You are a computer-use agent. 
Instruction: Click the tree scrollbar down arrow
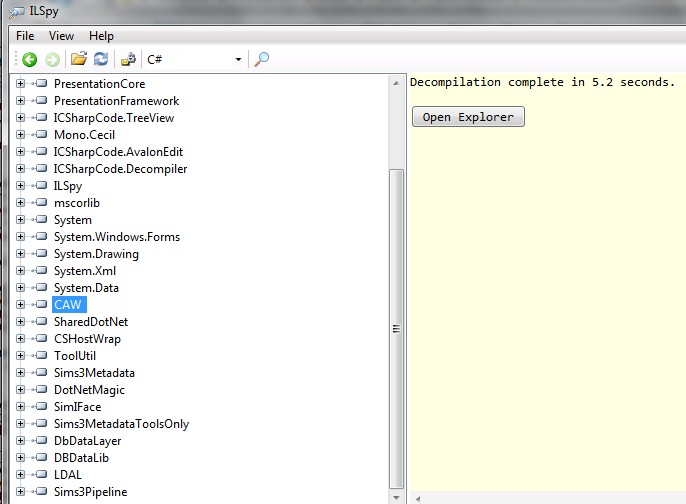click(396, 497)
